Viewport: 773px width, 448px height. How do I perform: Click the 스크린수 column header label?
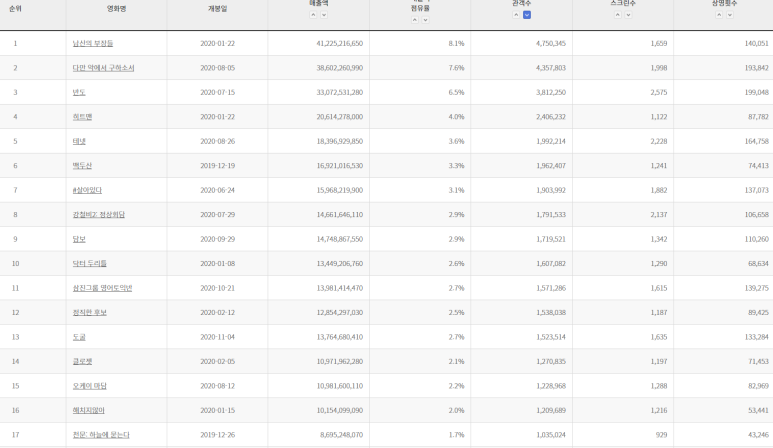(x=623, y=3)
